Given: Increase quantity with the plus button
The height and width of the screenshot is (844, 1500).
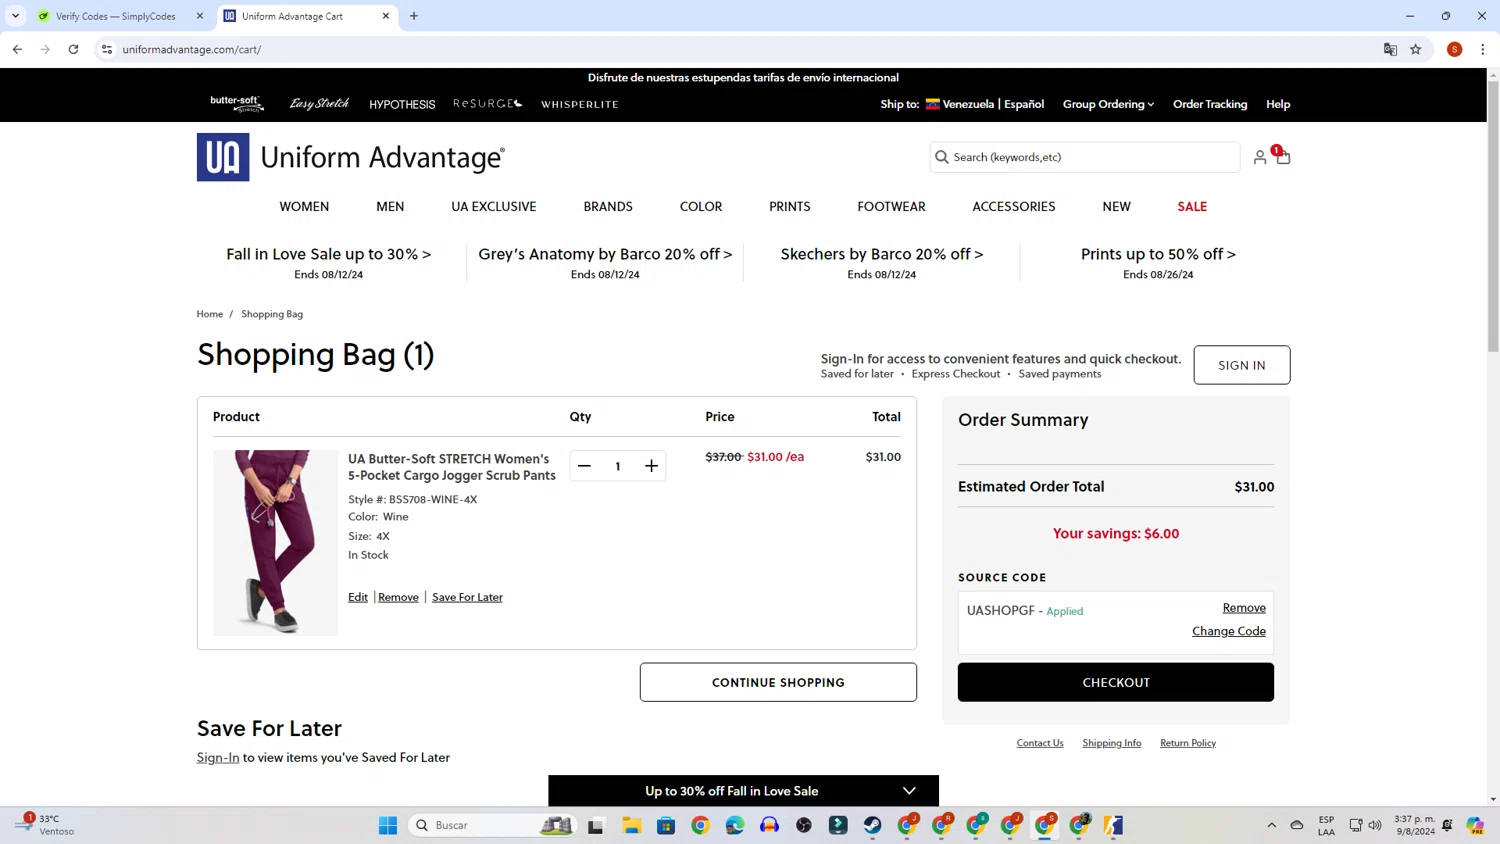Looking at the screenshot, I should (651, 466).
